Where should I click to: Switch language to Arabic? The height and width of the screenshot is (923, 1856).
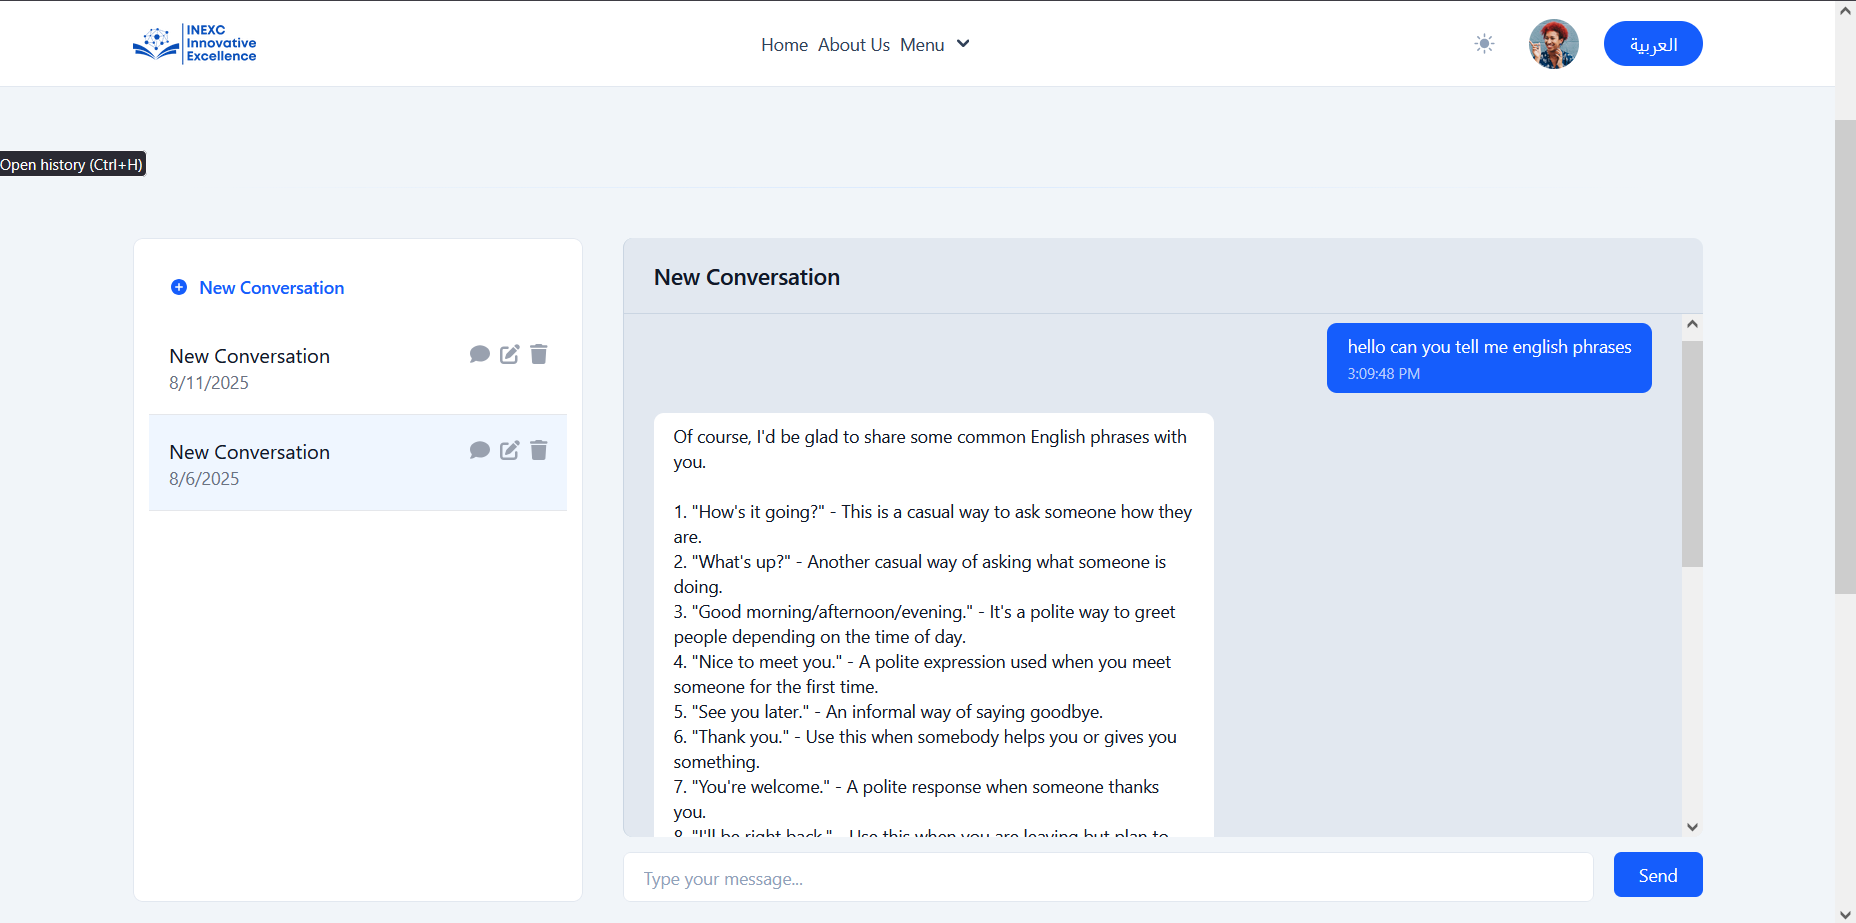(1653, 44)
